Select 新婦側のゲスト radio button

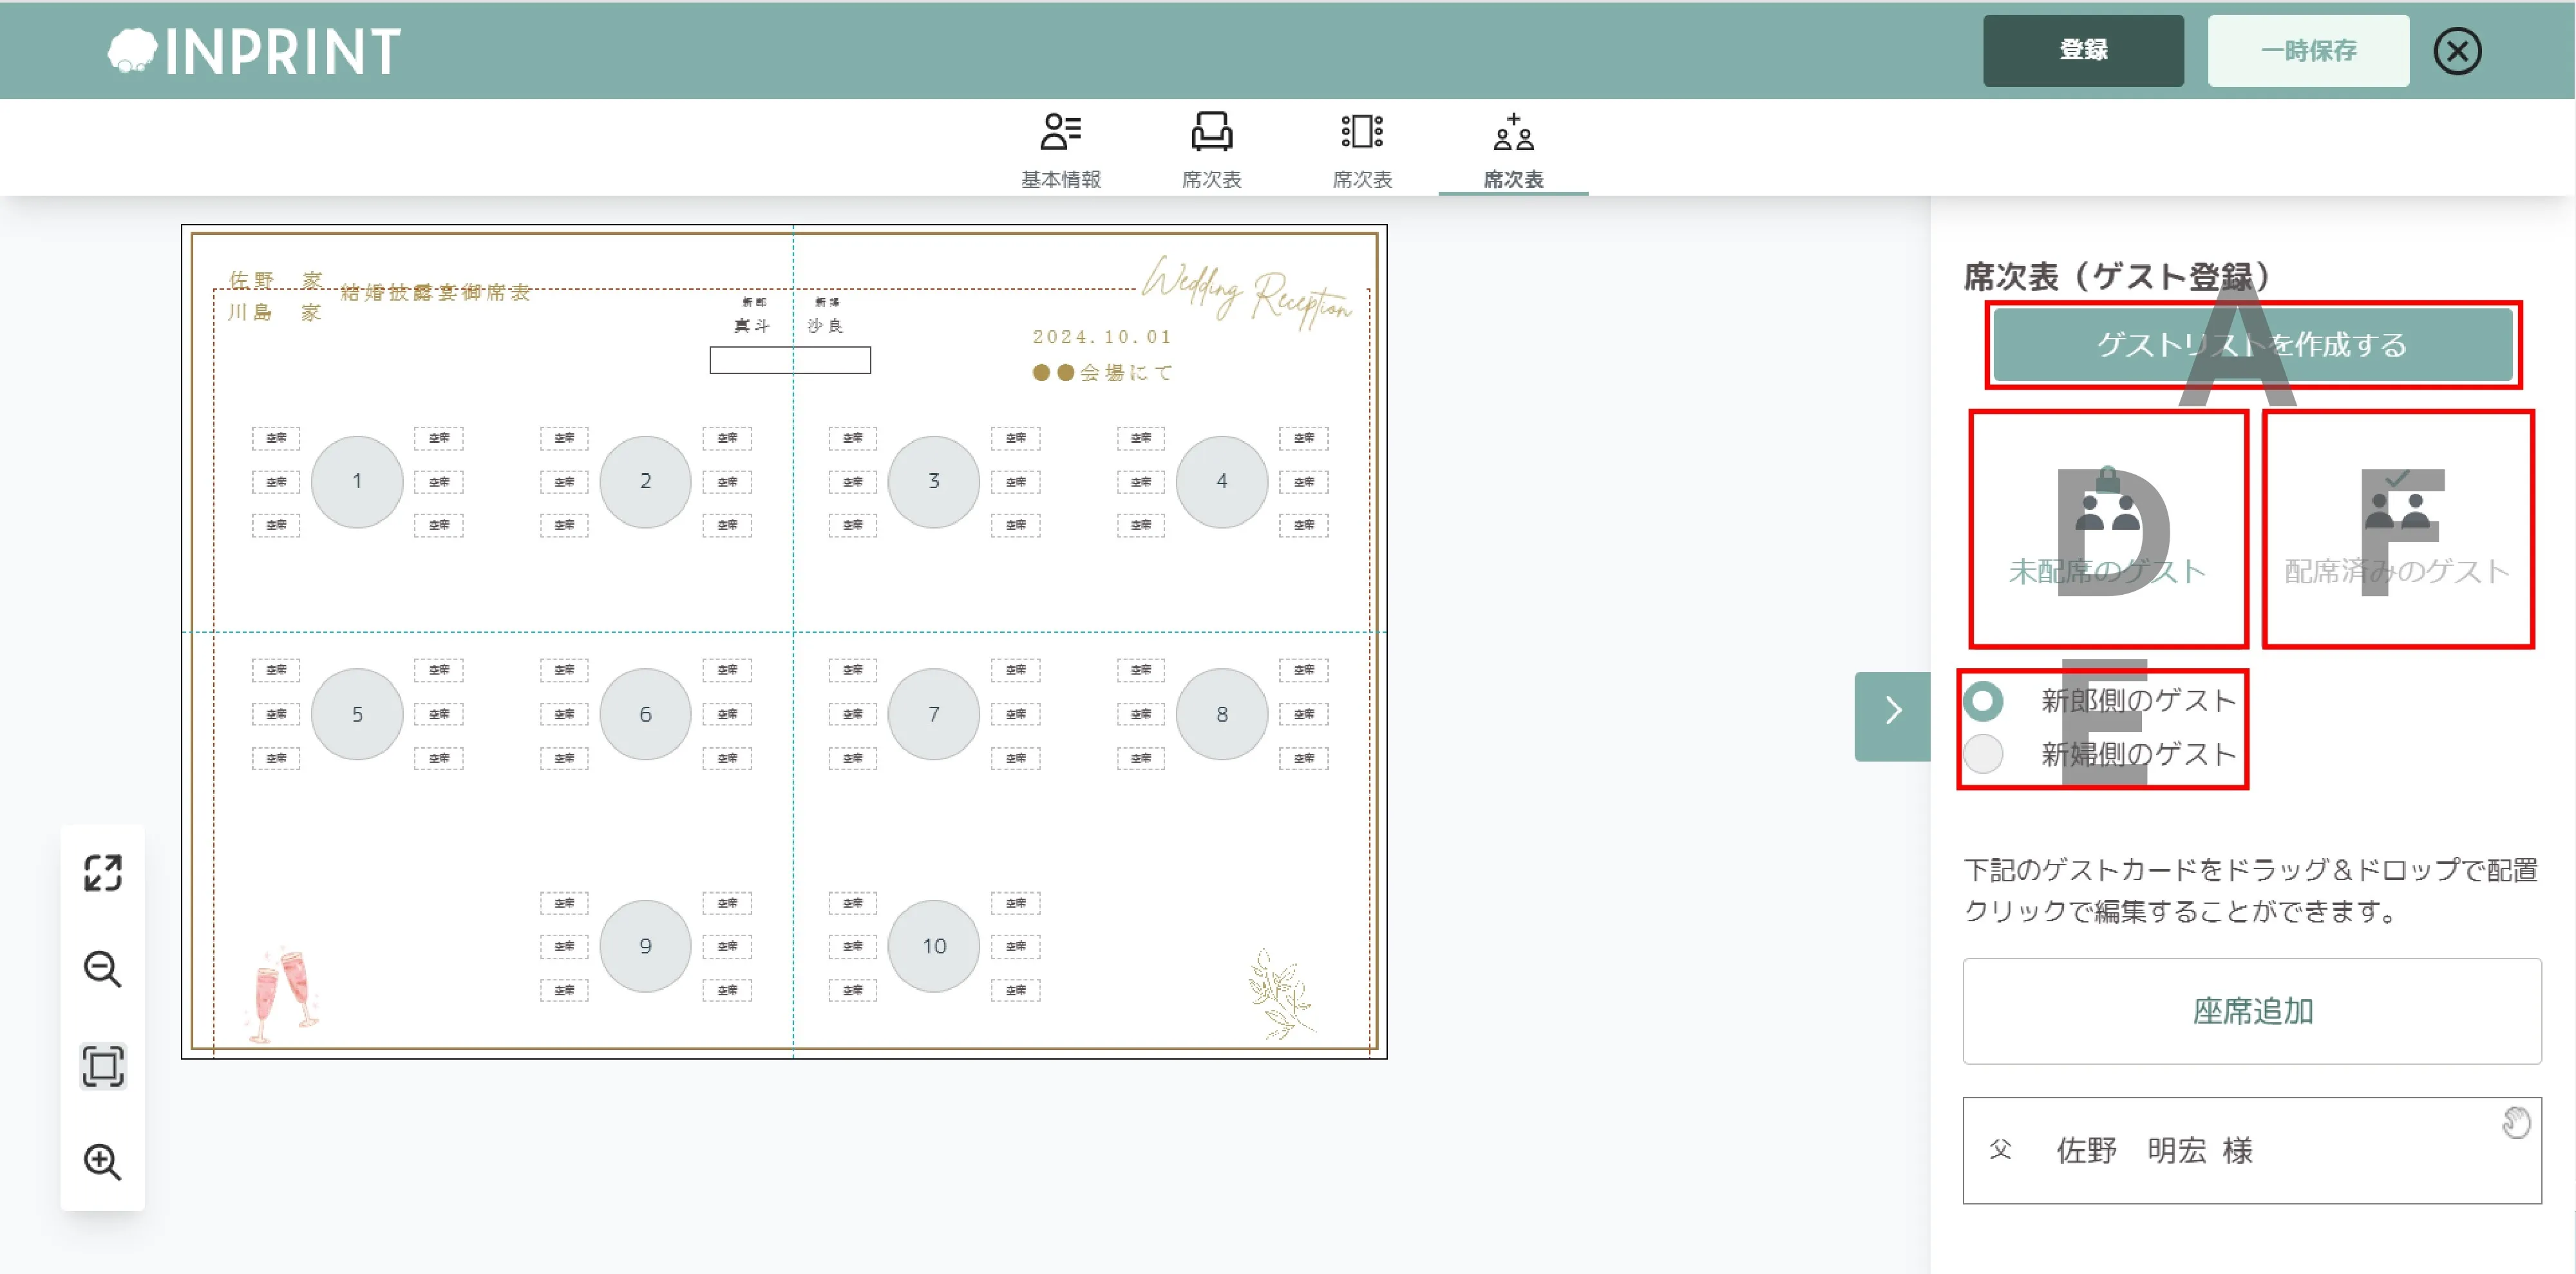(x=1983, y=753)
